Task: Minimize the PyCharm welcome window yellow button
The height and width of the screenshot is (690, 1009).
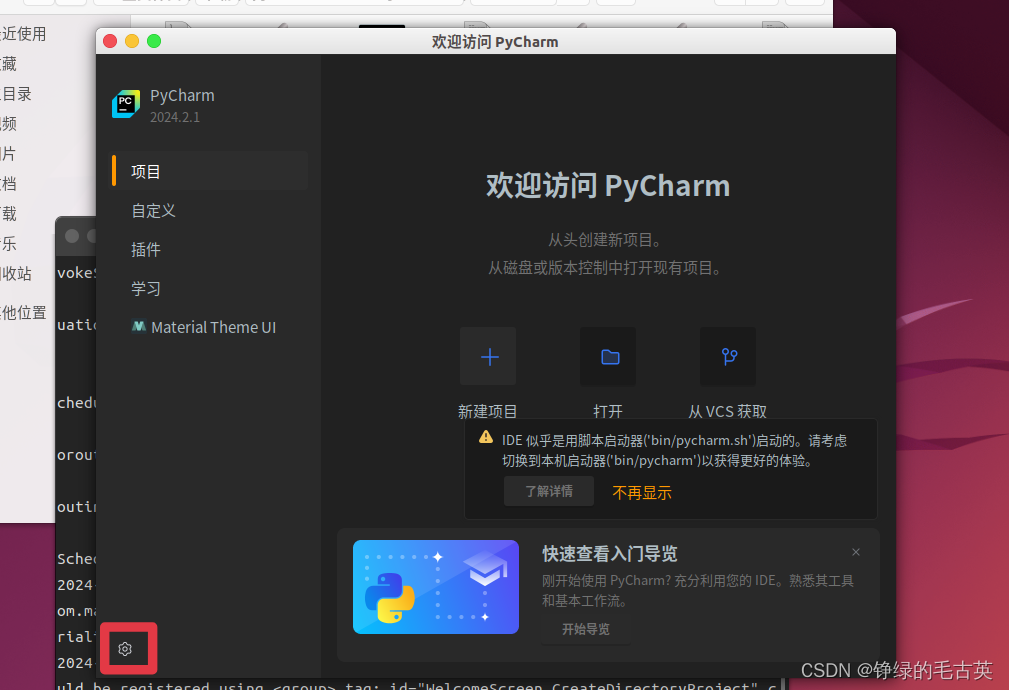Action: [x=132, y=41]
